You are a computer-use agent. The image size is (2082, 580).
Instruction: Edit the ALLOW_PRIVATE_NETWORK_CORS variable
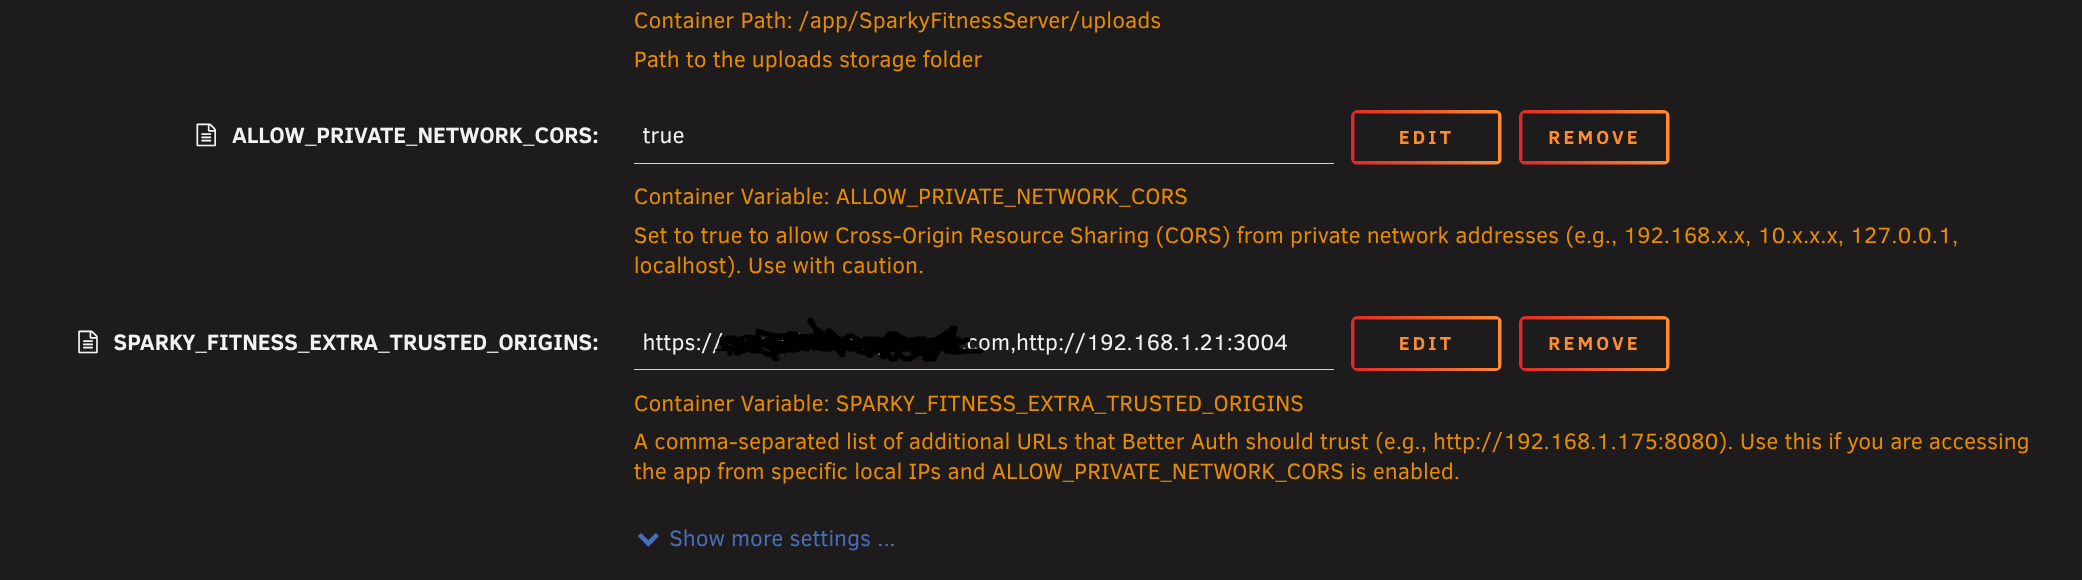tap(1426, 137)
